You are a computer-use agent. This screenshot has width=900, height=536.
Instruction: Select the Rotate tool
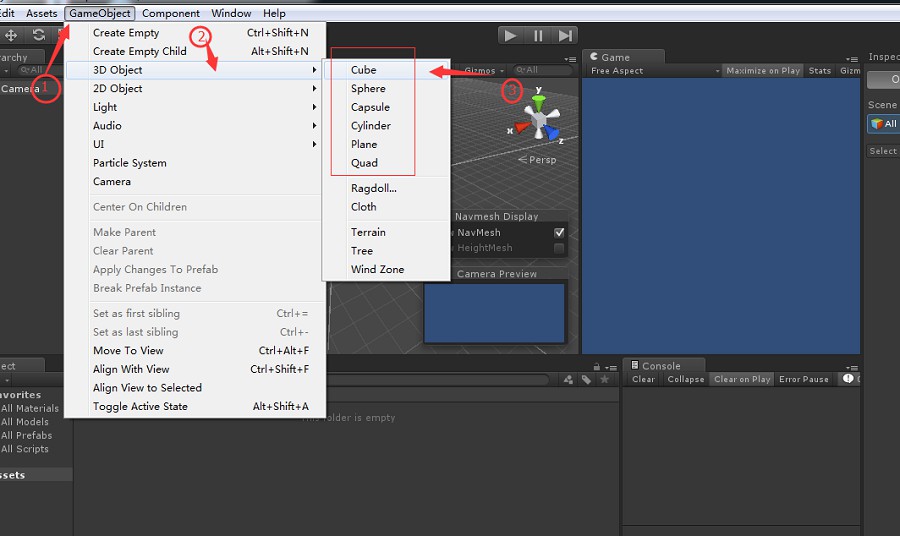click(x=38, y=36)
